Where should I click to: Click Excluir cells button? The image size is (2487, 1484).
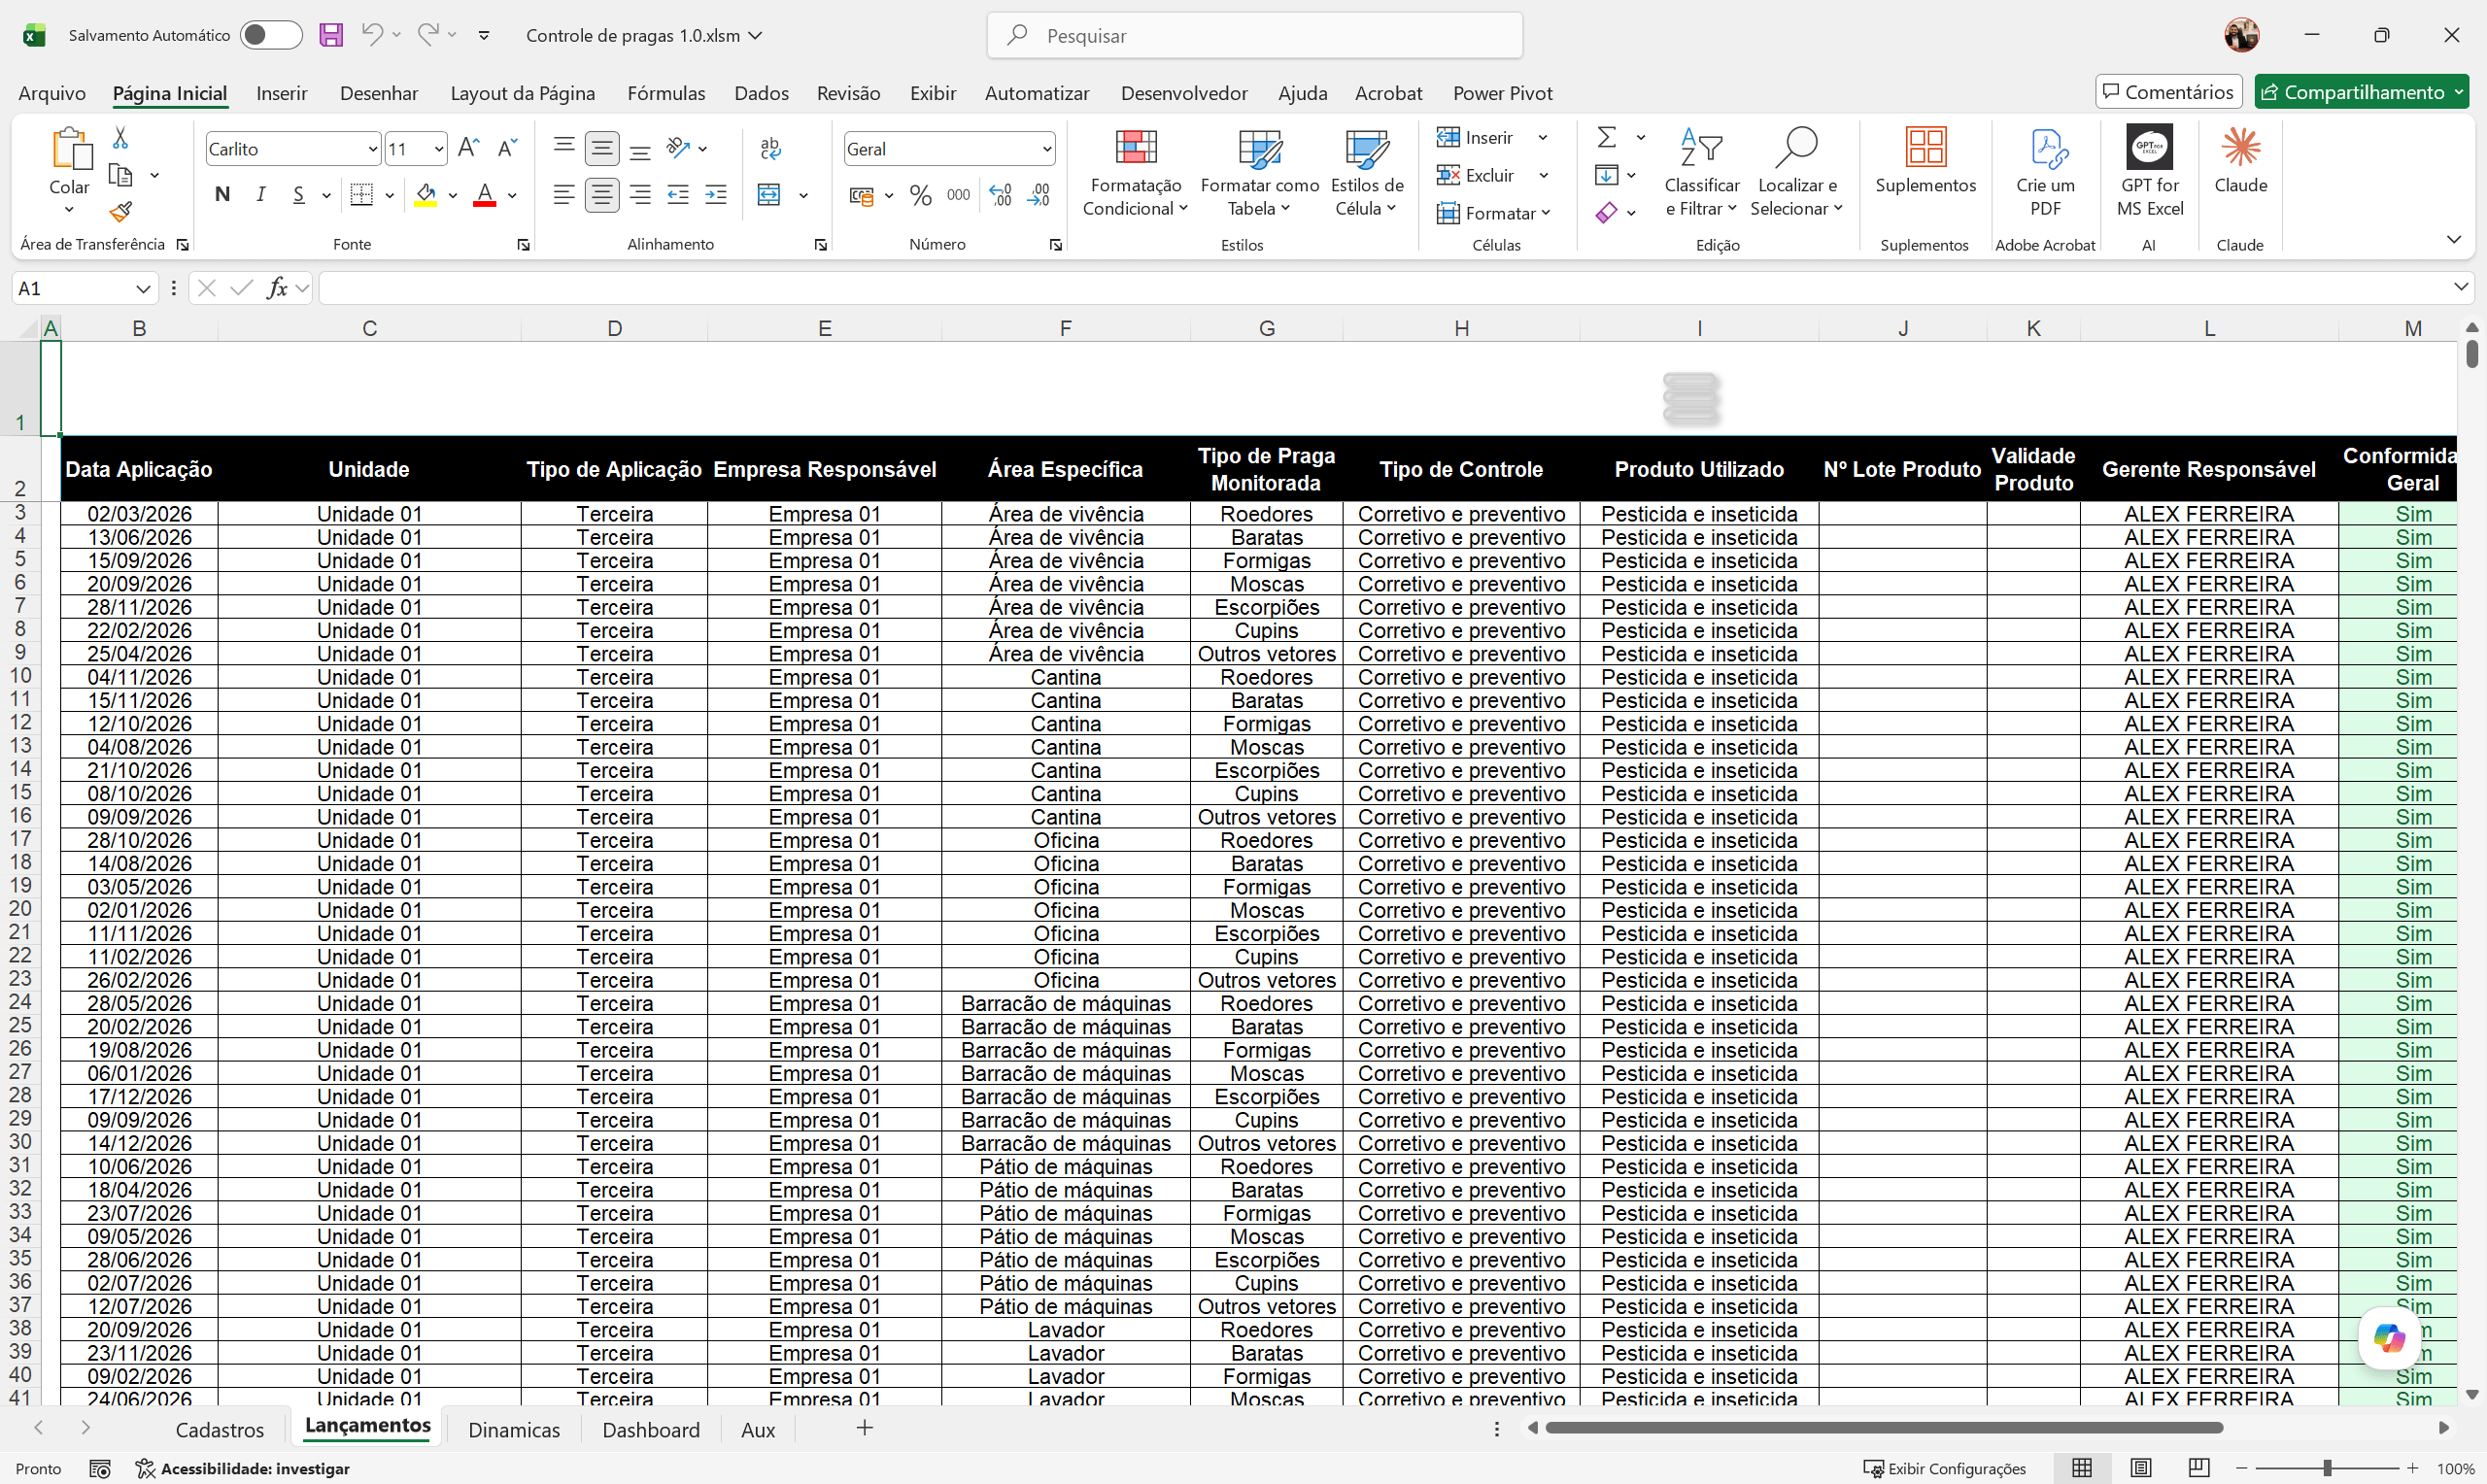1477,175
